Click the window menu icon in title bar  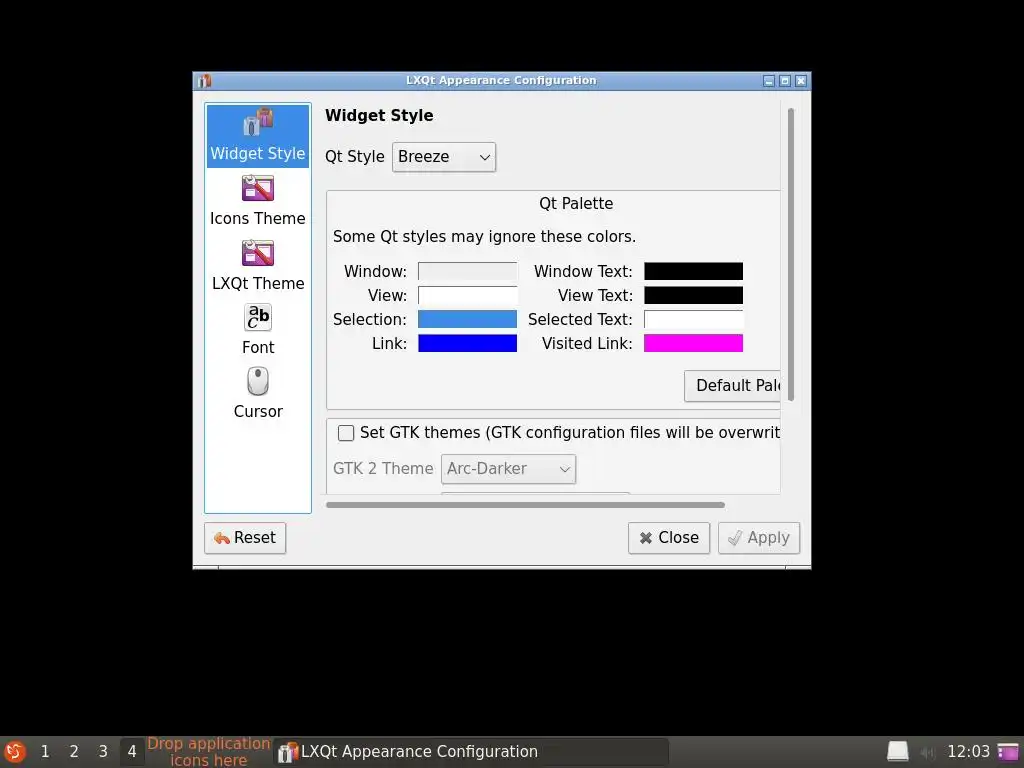pos(204,80)
